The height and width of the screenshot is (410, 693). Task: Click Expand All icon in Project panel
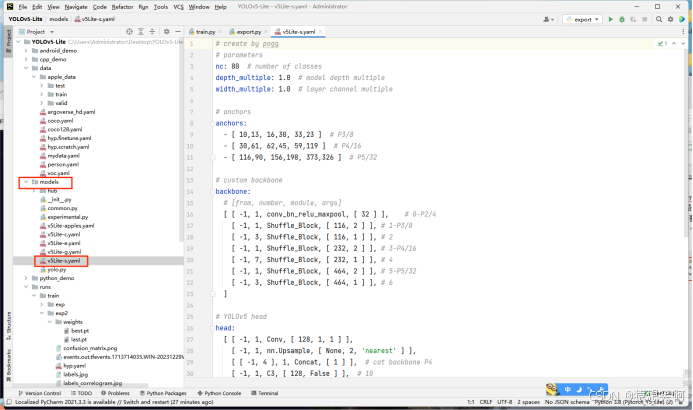(x=141, y=32)
